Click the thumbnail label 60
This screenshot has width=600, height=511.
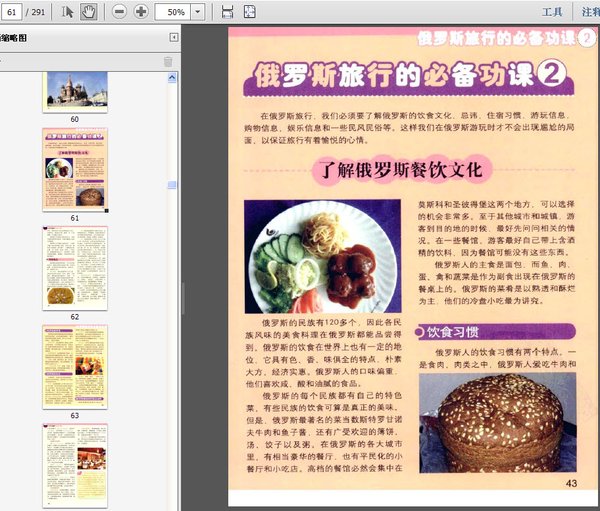click(x=75, y=119)
